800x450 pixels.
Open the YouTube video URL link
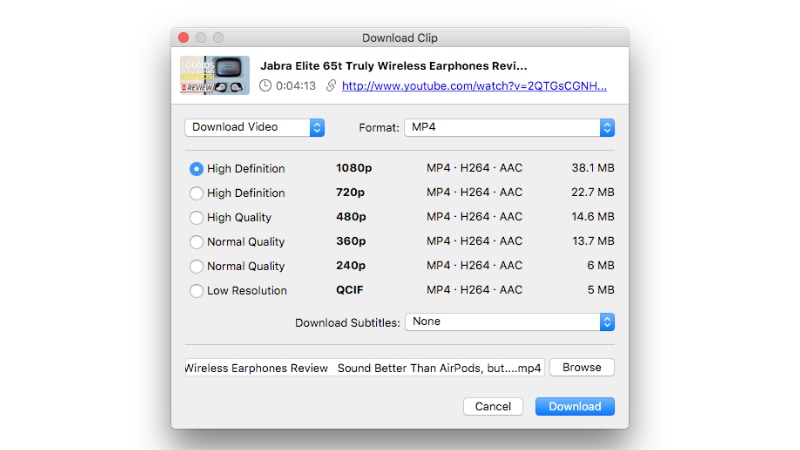474,86
